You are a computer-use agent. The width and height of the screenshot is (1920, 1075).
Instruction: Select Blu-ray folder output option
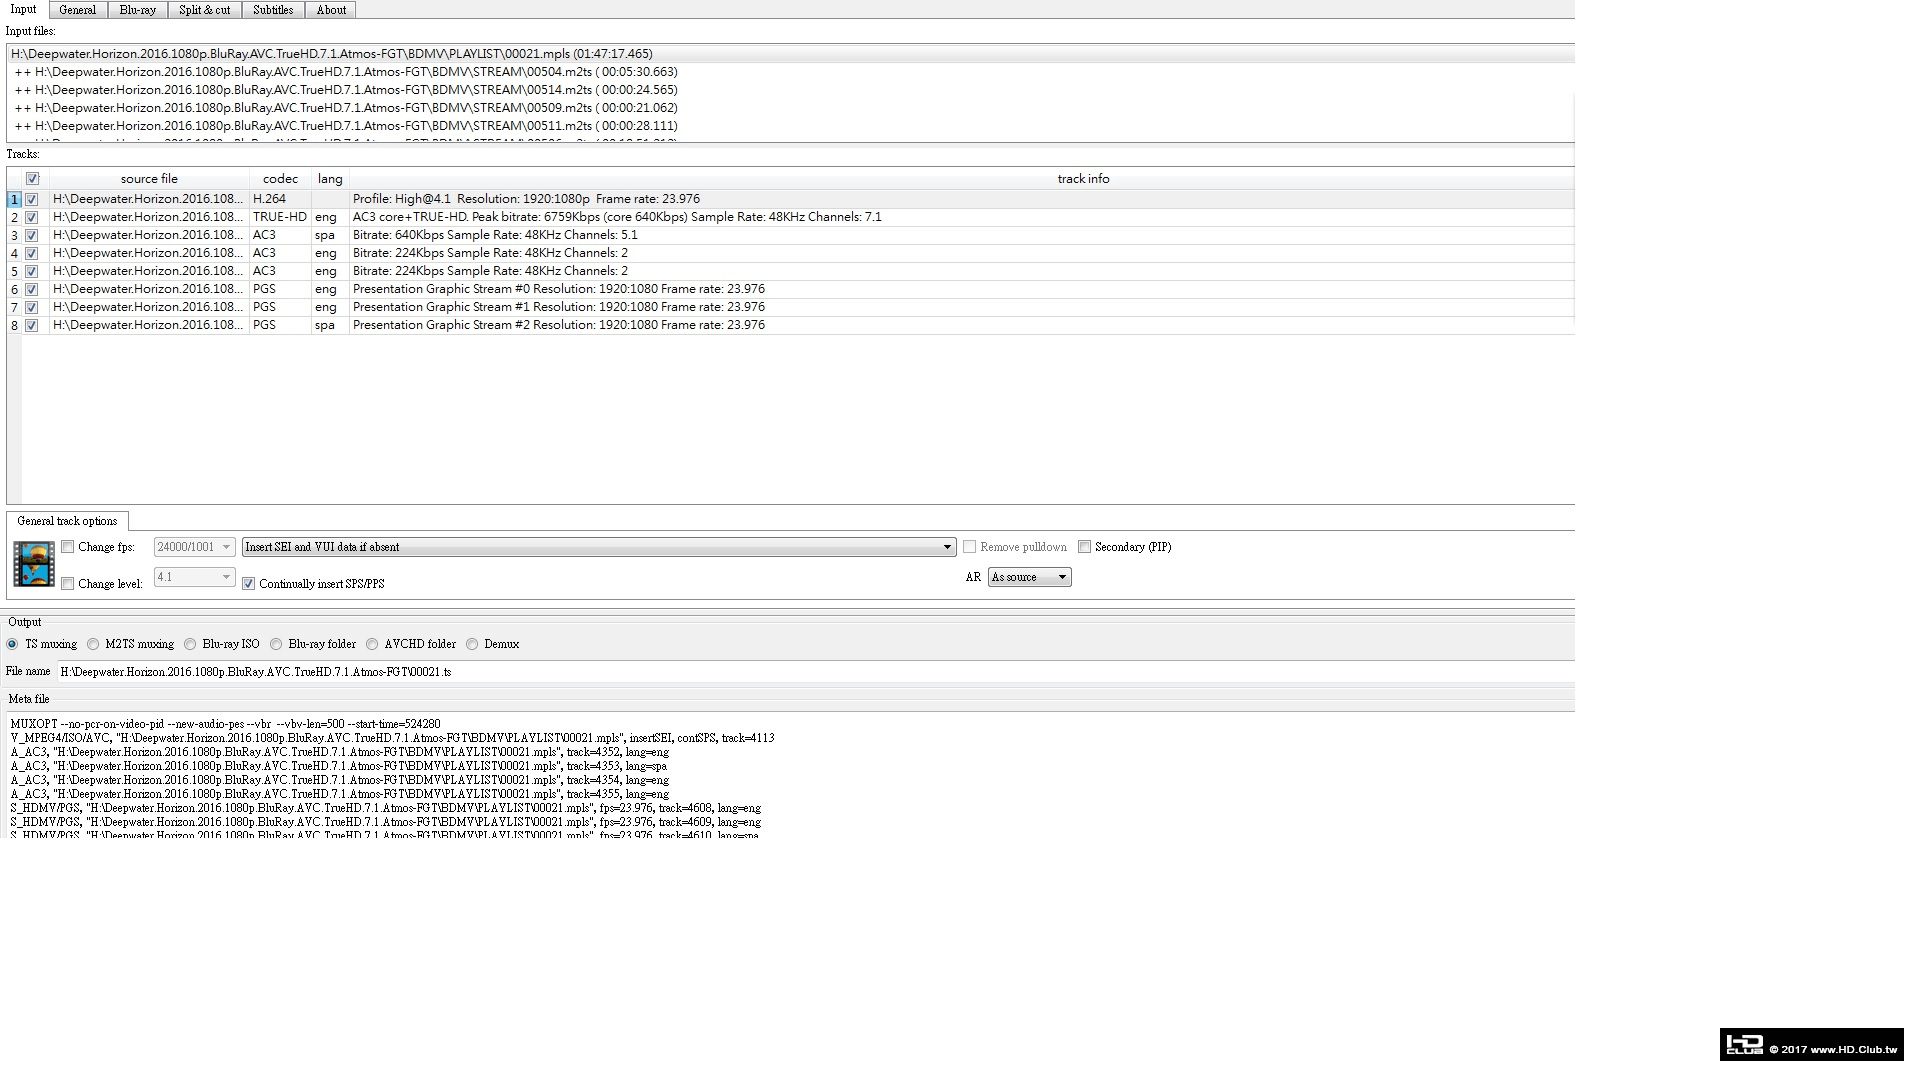[276, 644]
